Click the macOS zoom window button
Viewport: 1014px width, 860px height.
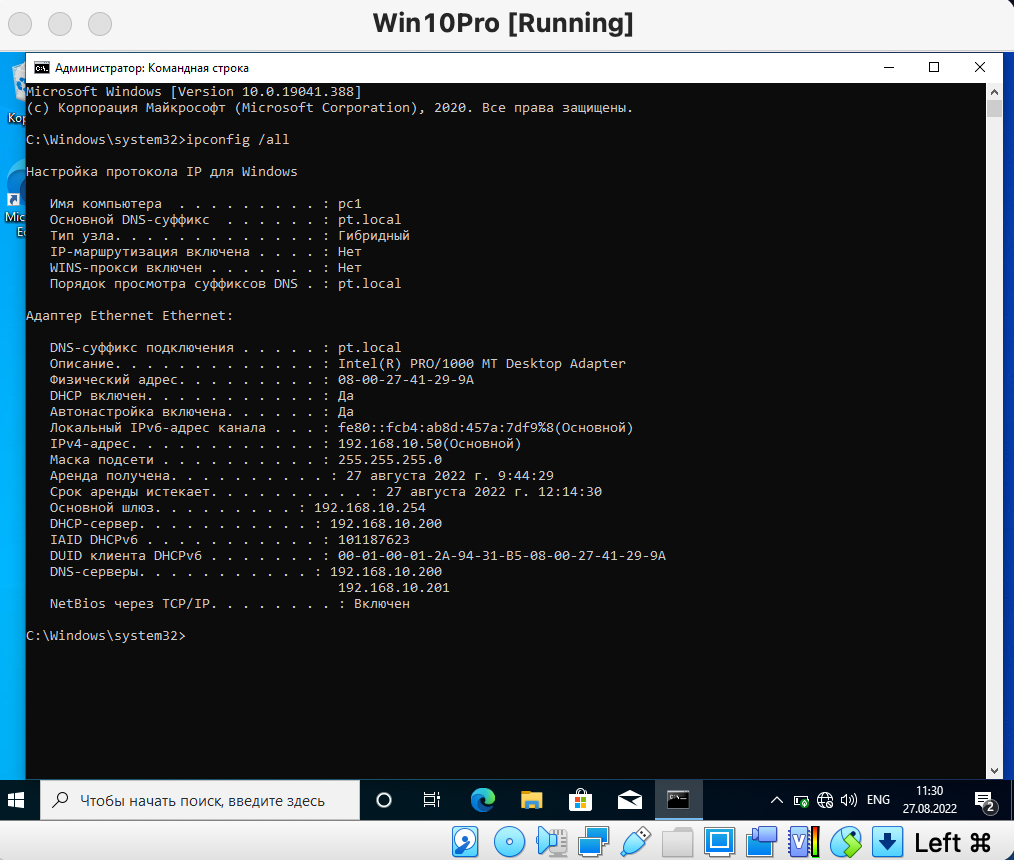pyautogui.click(x=100, y=23)
